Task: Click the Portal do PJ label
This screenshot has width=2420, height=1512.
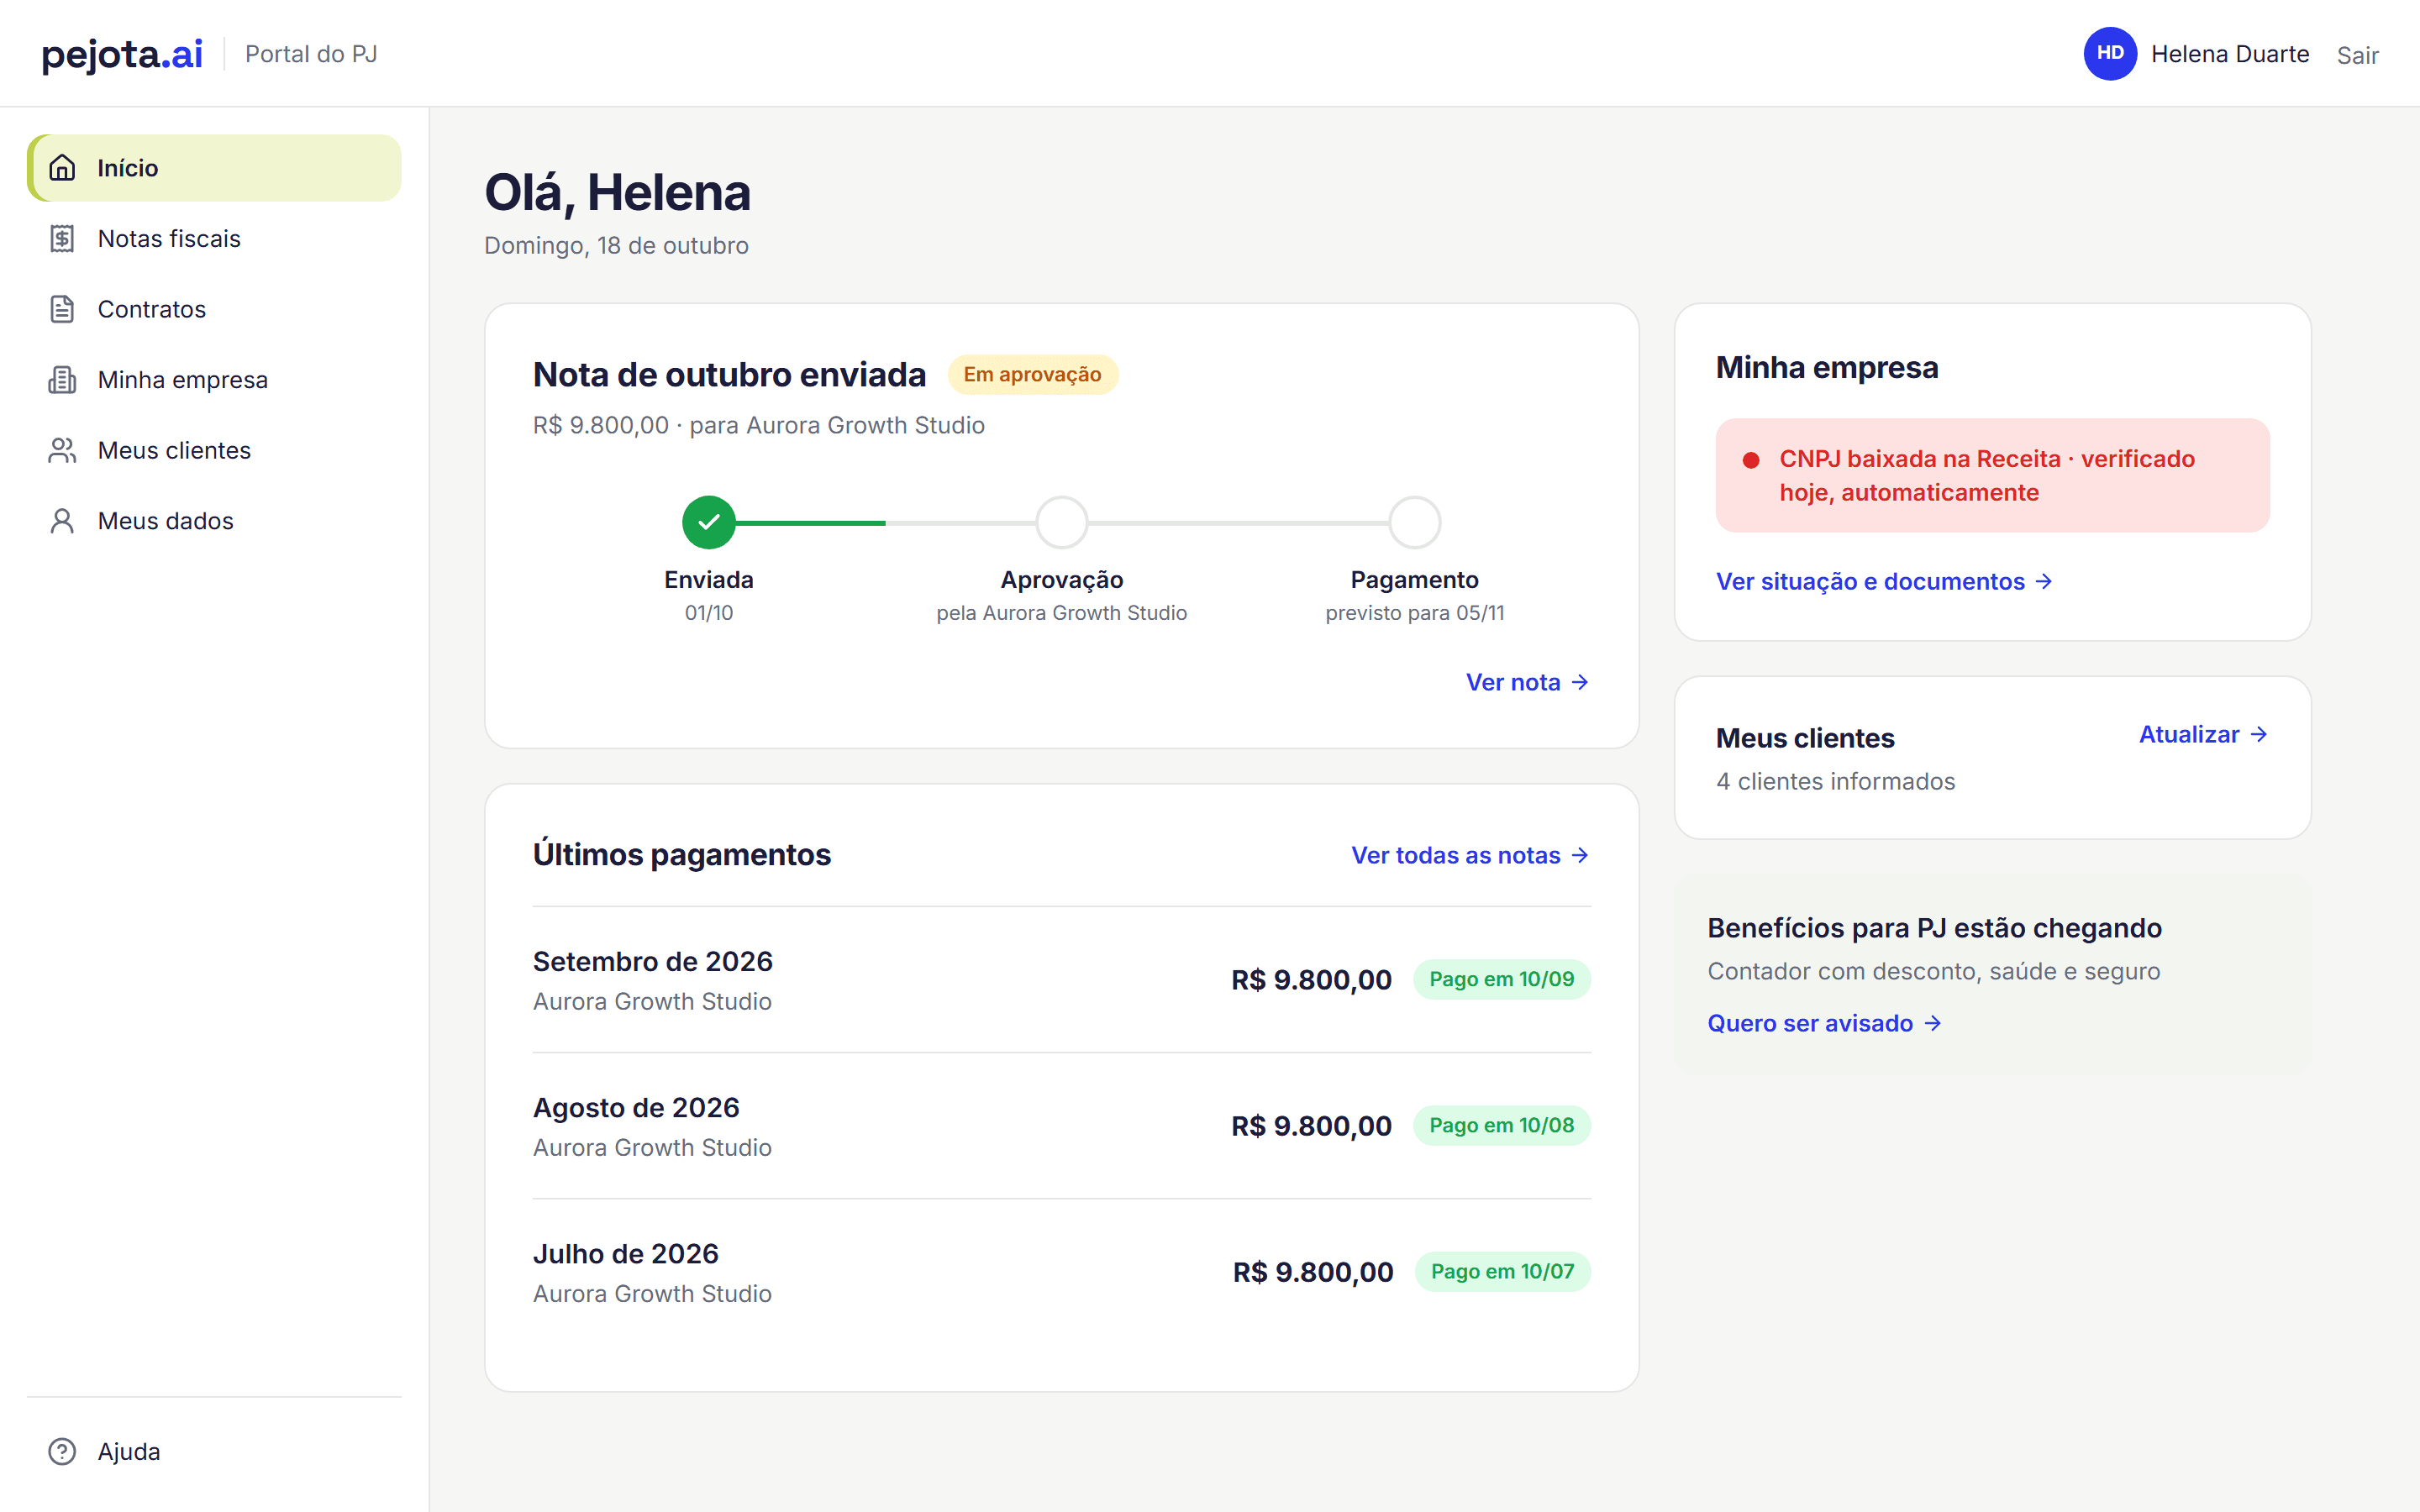Action: click(311, 54)
